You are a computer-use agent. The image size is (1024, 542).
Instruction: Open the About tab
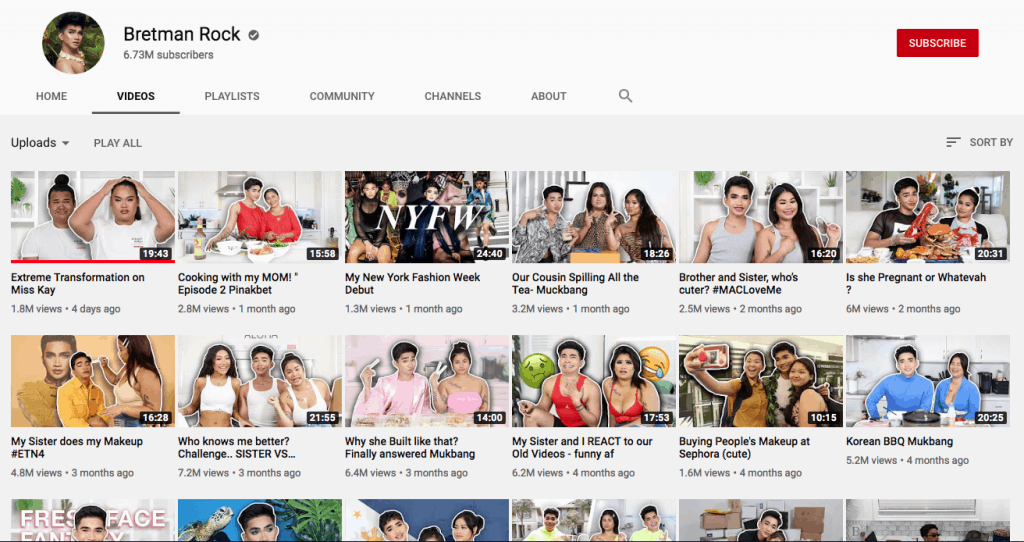click(x=548, y=96)
